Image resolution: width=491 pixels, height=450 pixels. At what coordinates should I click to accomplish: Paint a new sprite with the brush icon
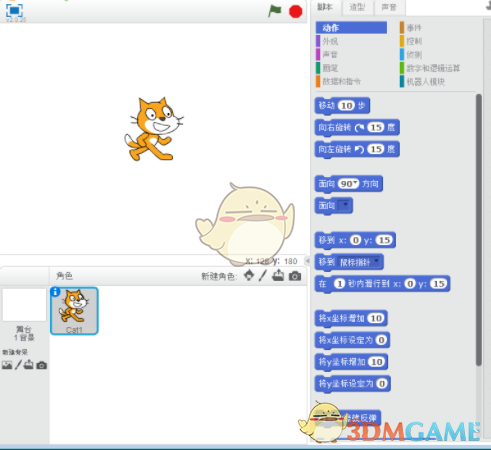[x=263, y=276]
